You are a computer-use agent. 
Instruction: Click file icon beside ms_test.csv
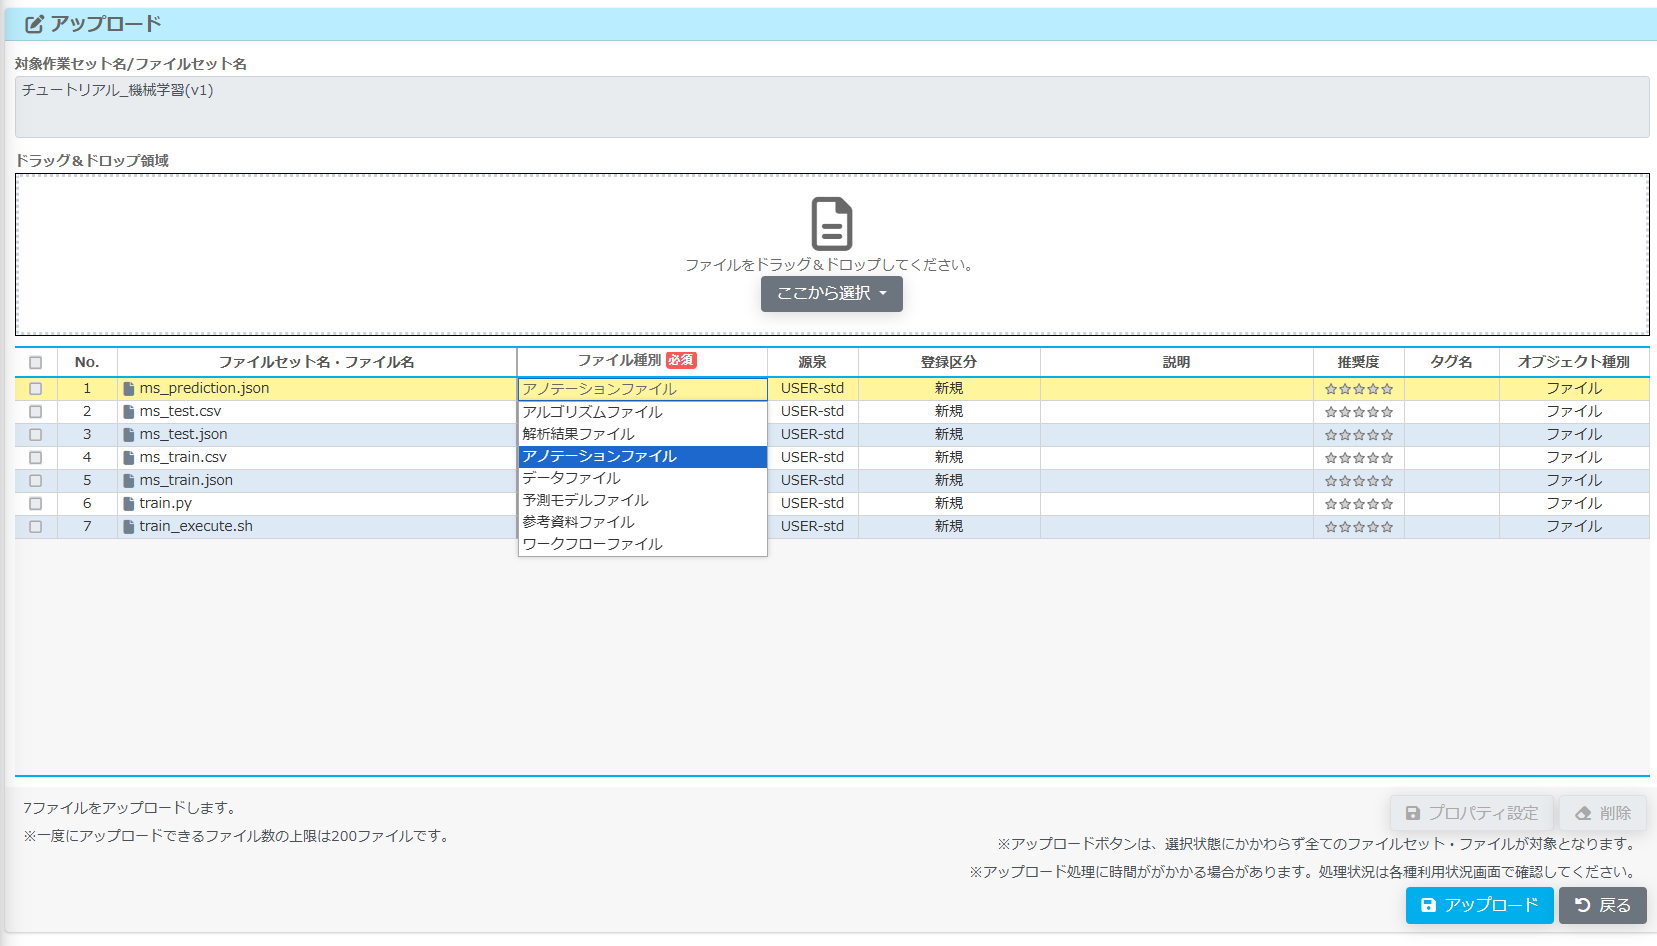pyautogui.click(x=129, y=412)
